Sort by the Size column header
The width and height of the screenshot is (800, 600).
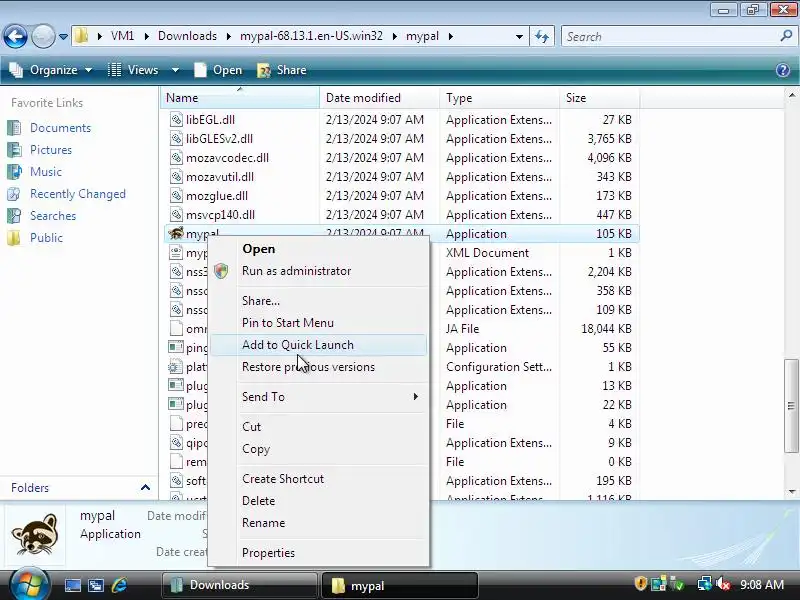tap(599, 97)
